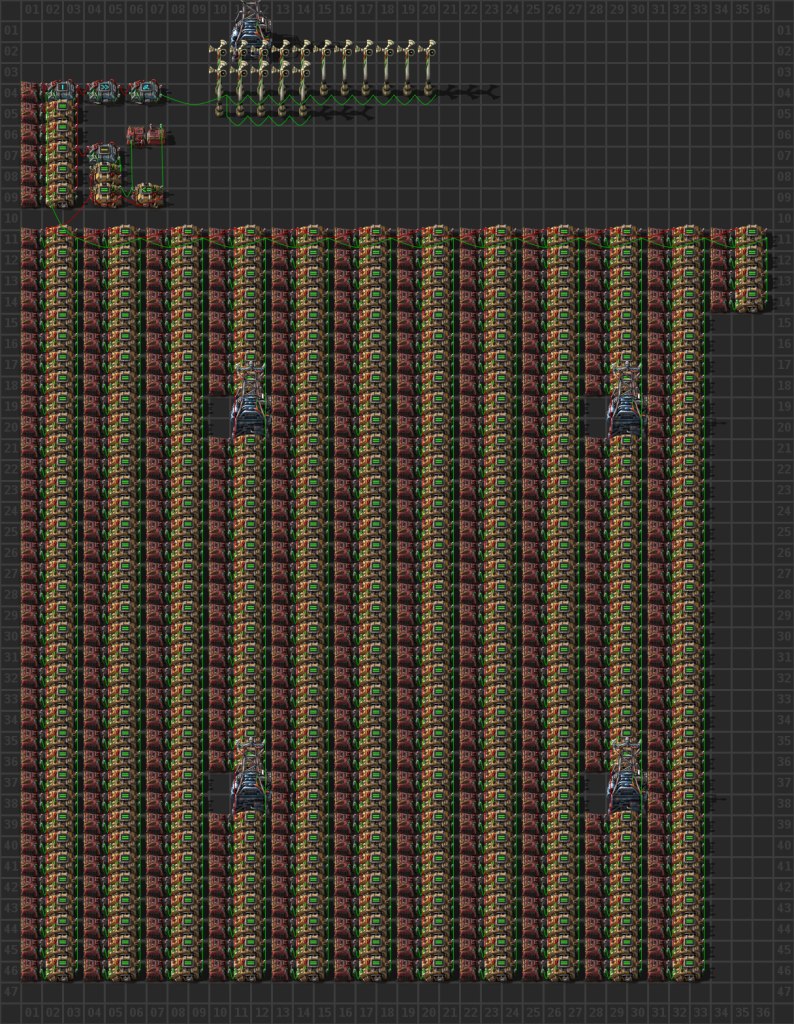Select the constant combinator at column 01, row 46

tap(31, 970)
